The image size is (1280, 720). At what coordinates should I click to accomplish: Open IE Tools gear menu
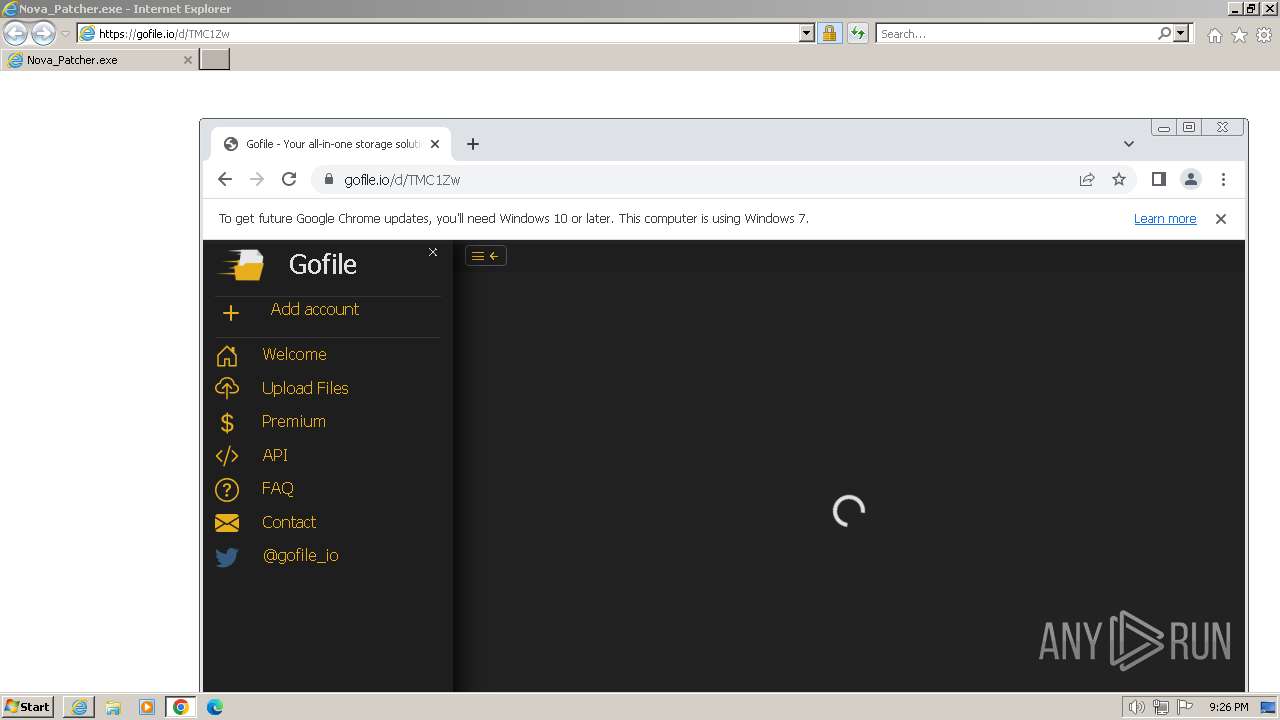point(1264,35)
